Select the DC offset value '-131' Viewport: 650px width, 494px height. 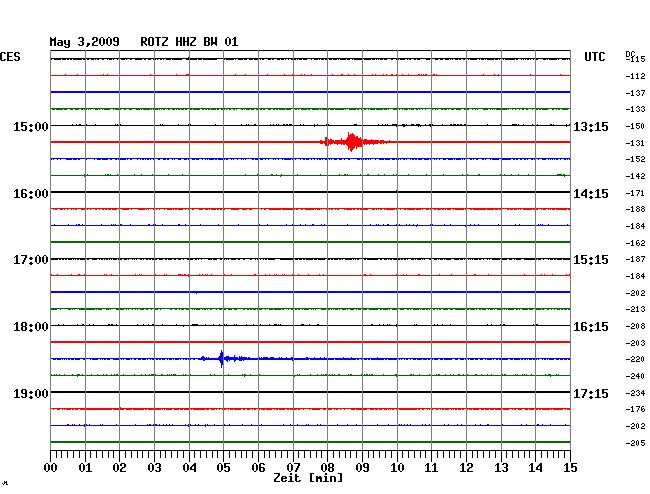pyautogui.click(x=635, y=143)
